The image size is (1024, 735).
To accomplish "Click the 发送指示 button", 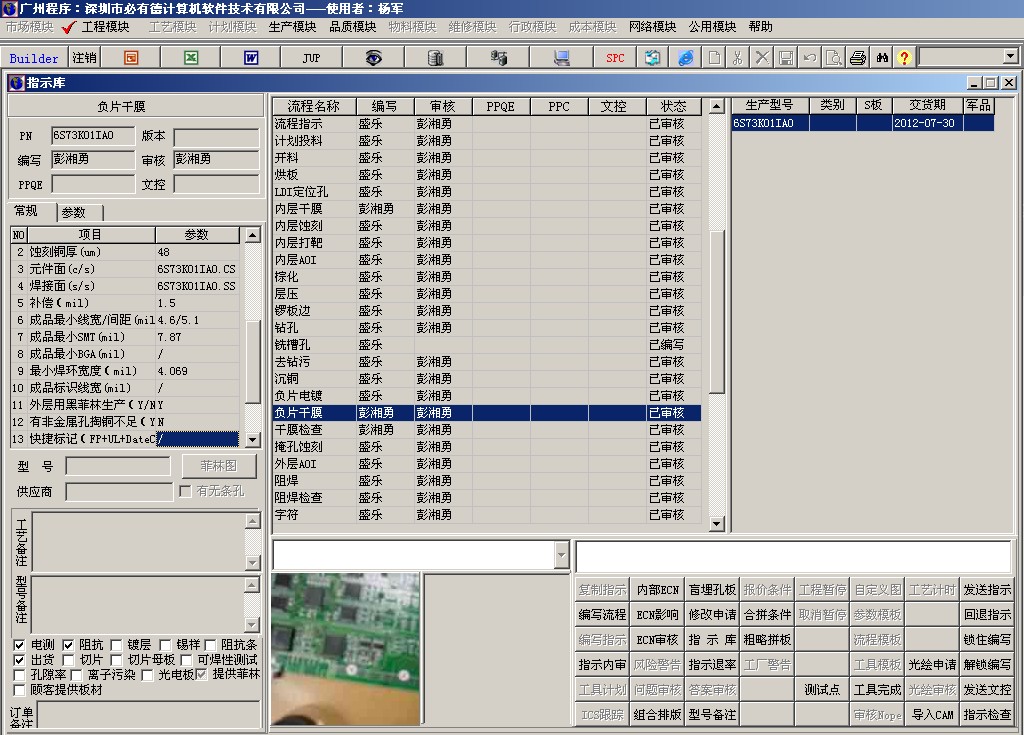I will [987, 589].
